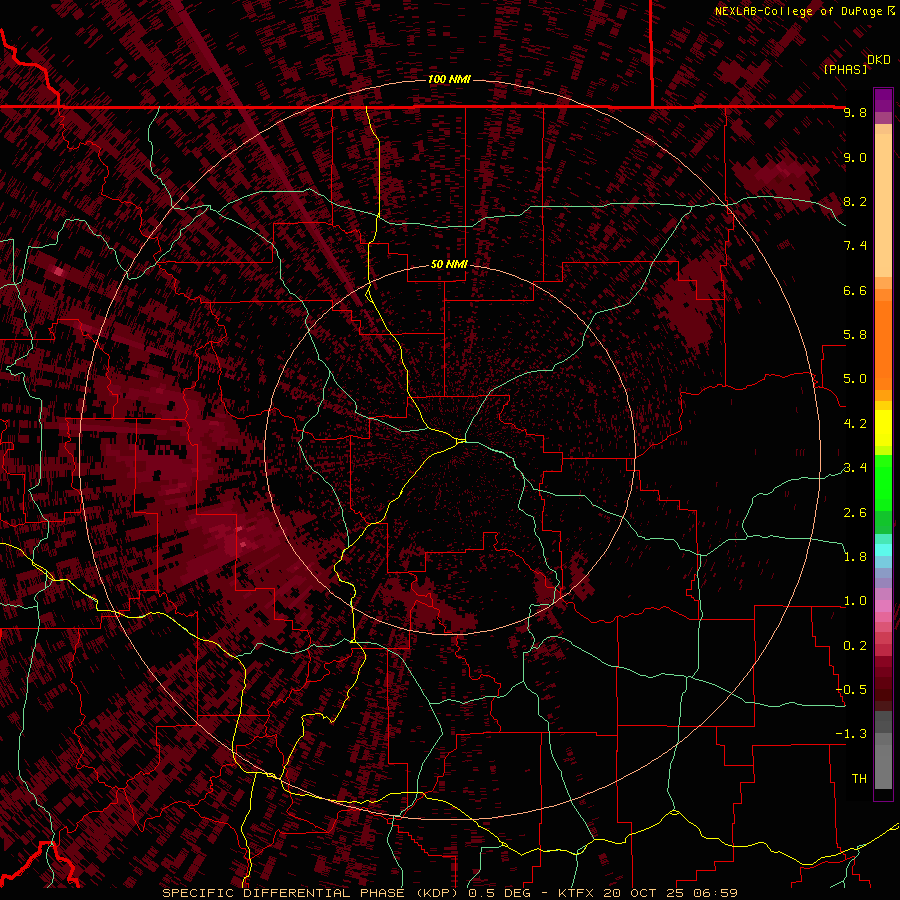Viewport: 900px width, 900px height.
Task: Click the 50 NMI range ring label
Action: [449, 265]
